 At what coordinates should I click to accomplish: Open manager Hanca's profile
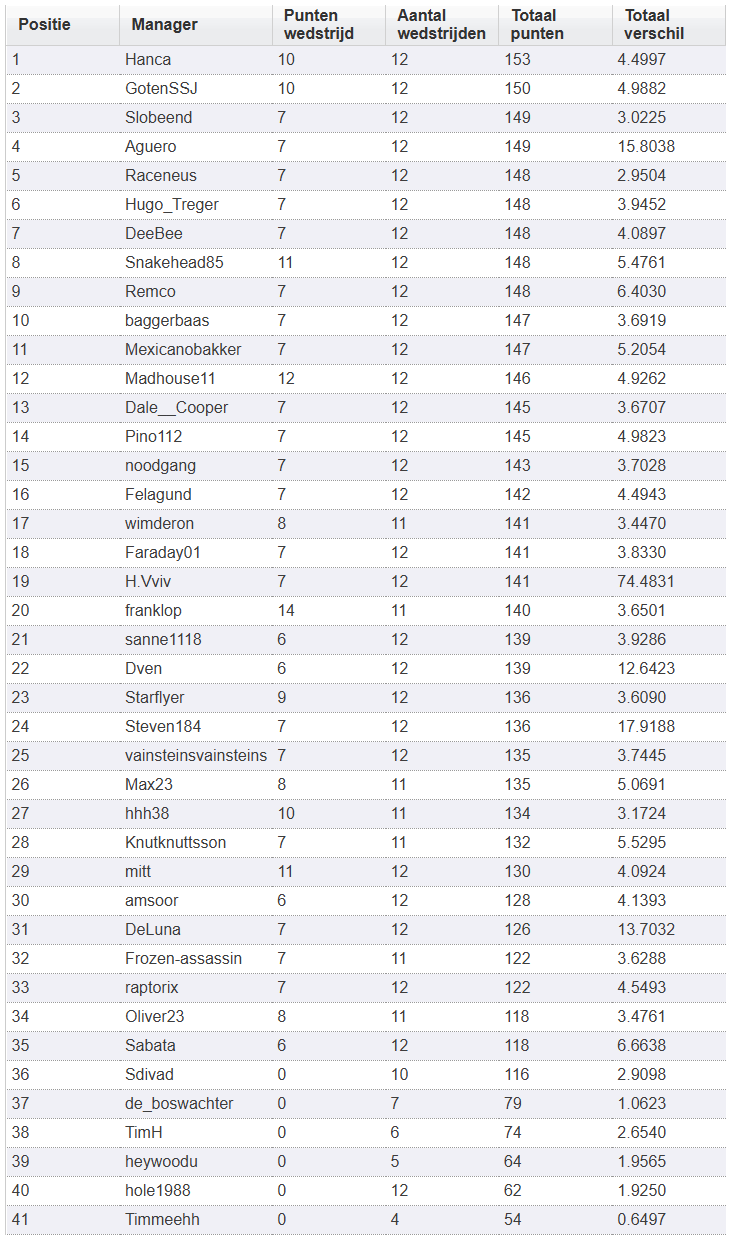(x=148, y=59)
